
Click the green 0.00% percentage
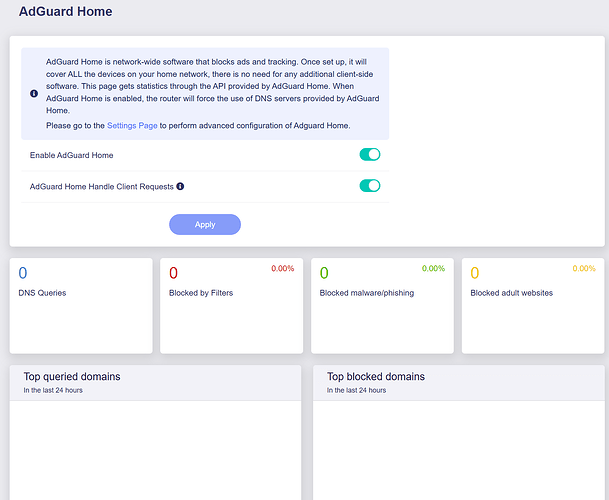(433, 269)
